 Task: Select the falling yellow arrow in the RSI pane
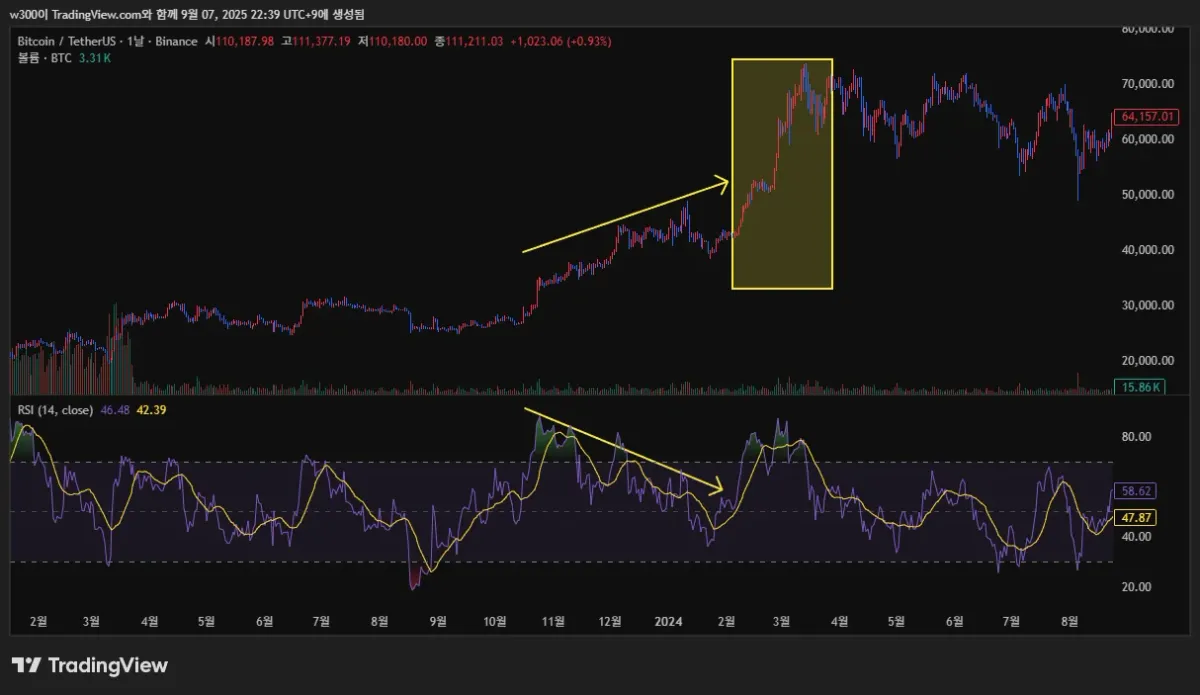pos(622,449)
